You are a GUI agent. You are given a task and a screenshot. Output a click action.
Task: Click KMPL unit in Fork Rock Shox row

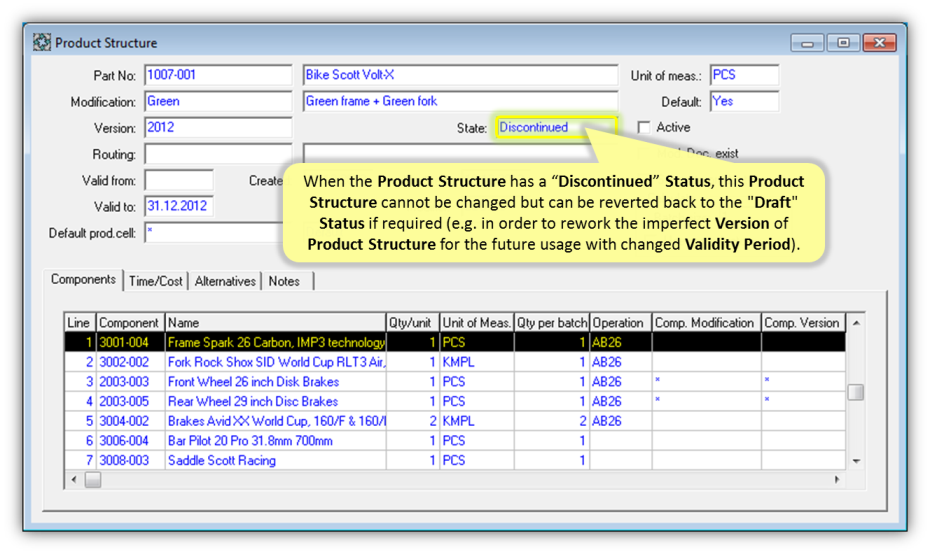click(458, 362)
